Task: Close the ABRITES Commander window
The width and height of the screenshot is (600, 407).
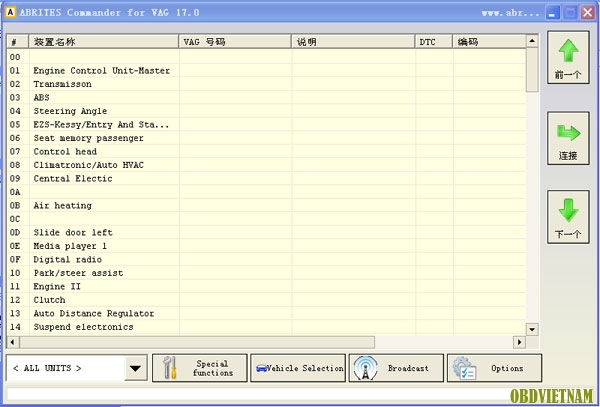Action: click(587, 13)
